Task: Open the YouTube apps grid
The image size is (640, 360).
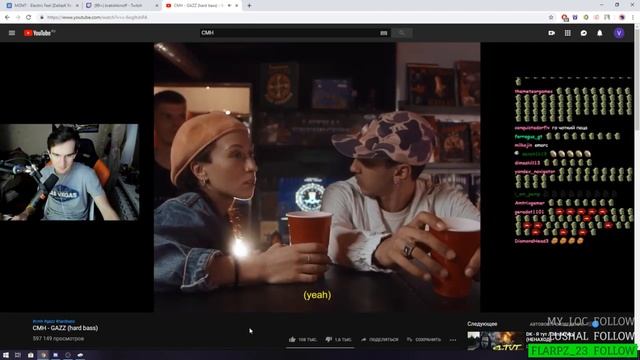Action: click(x=568, y=33)
